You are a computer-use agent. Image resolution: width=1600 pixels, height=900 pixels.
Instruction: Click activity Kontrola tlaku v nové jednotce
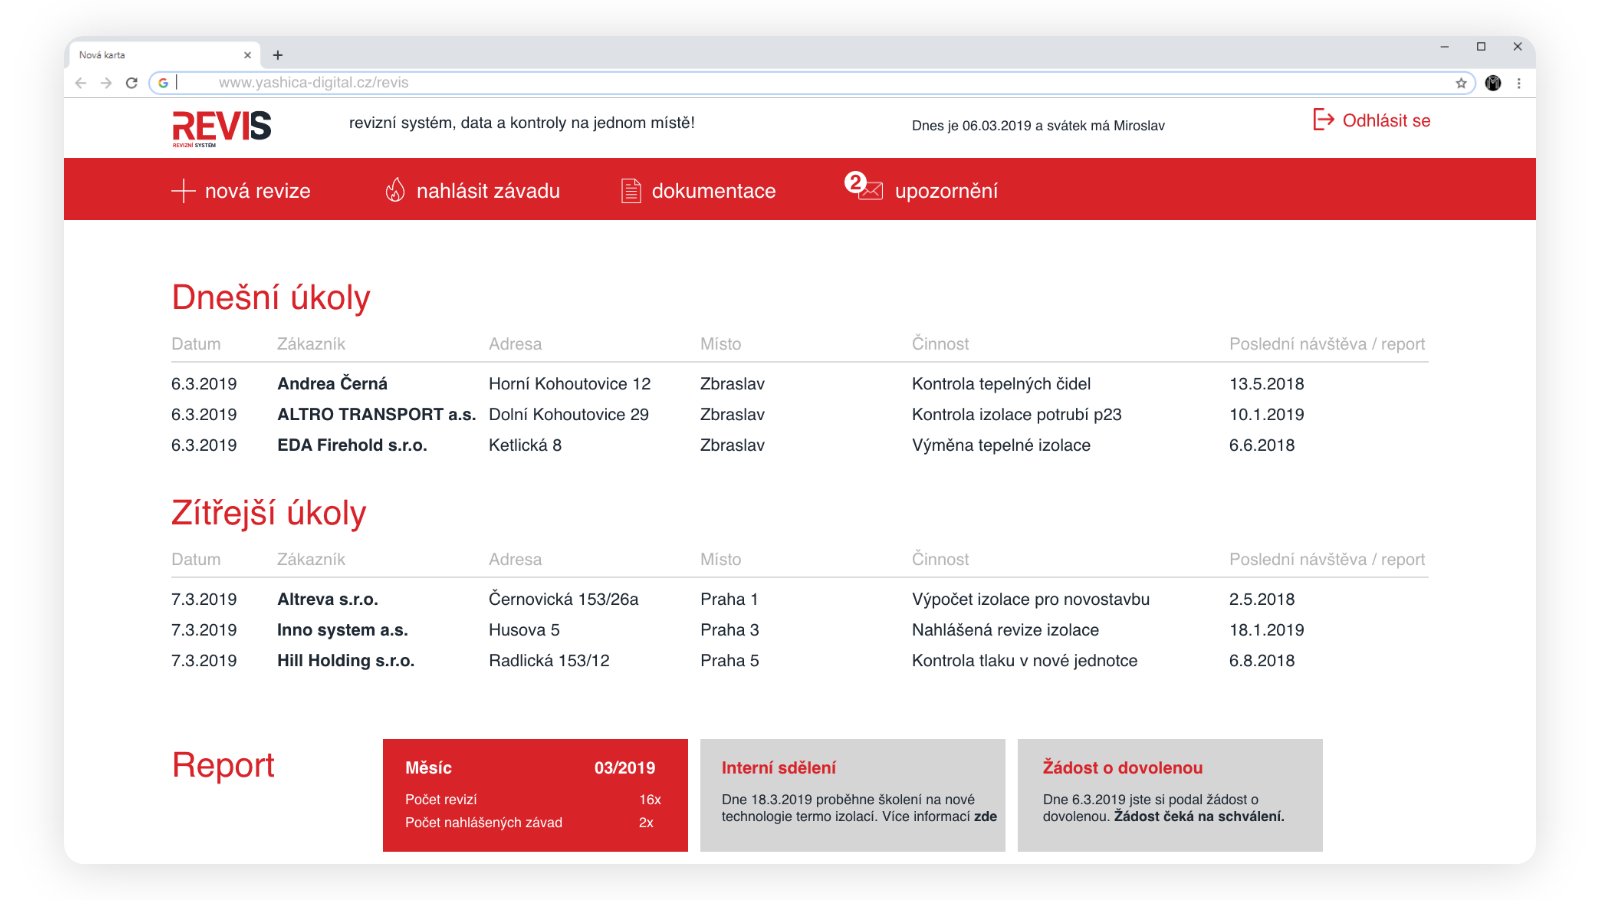1024,660
